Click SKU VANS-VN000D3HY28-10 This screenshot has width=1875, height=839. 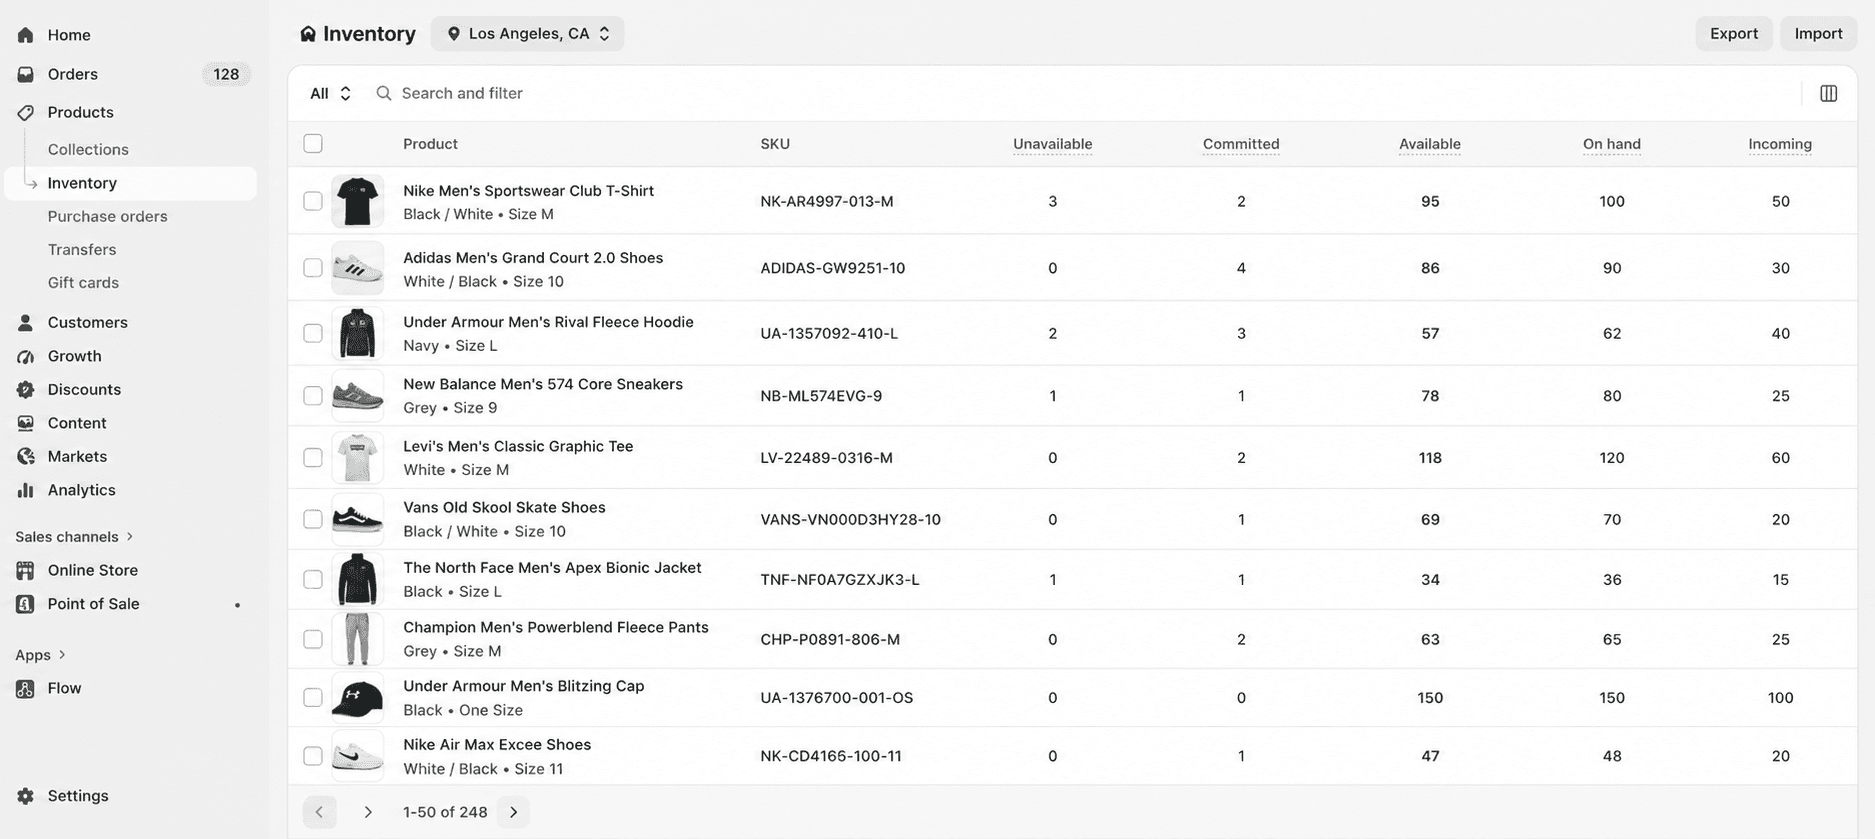coord(850,520)
